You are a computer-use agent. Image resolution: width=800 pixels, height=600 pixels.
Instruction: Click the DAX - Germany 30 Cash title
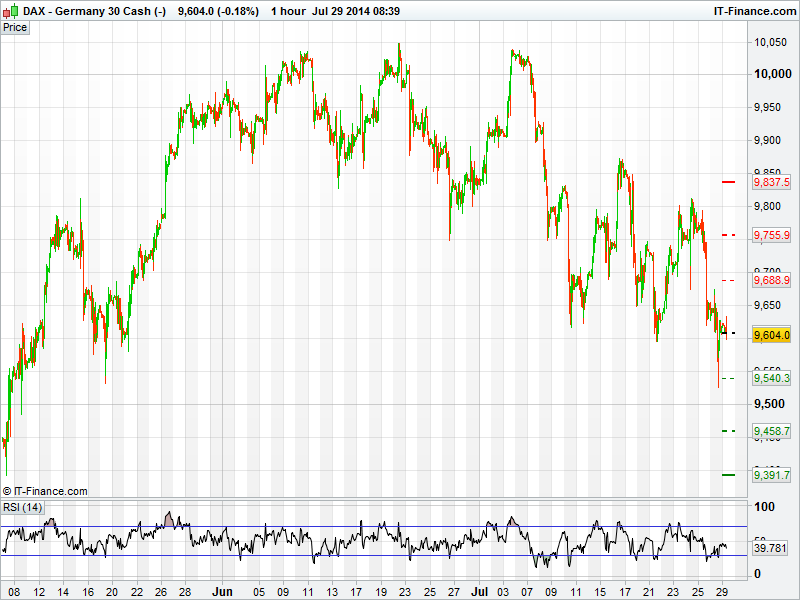(94, 11)
